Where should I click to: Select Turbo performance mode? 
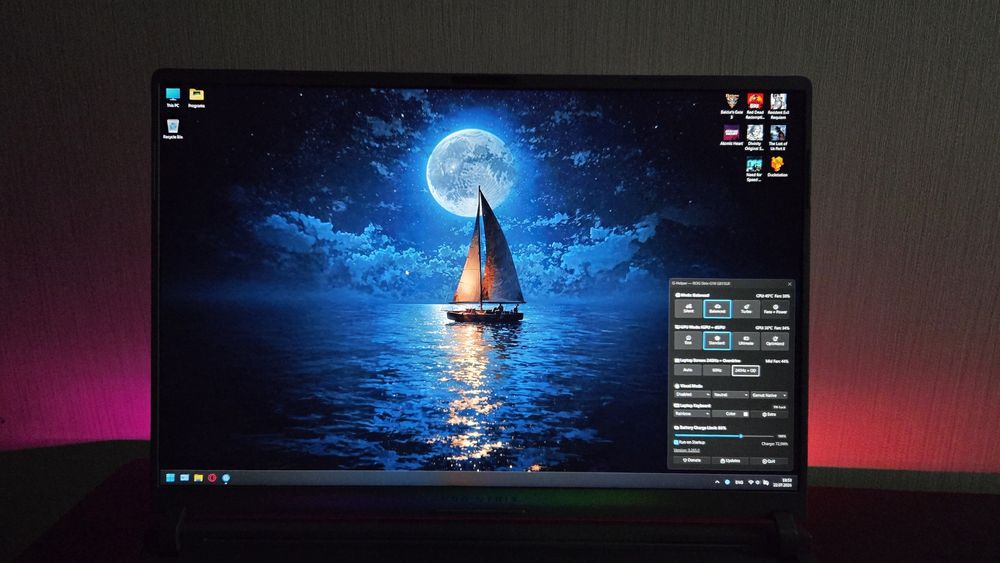click(746, 309)
